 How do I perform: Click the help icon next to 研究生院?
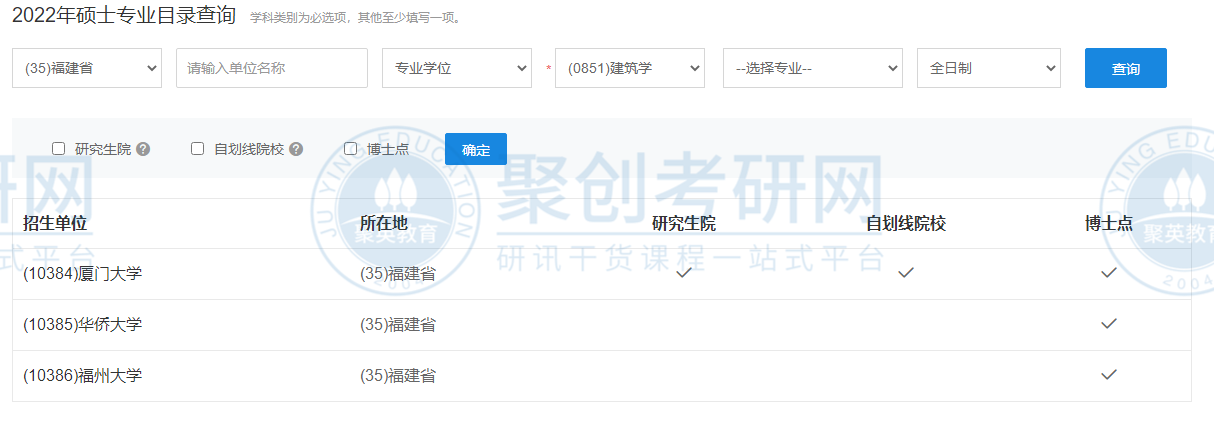coord(143,149)
